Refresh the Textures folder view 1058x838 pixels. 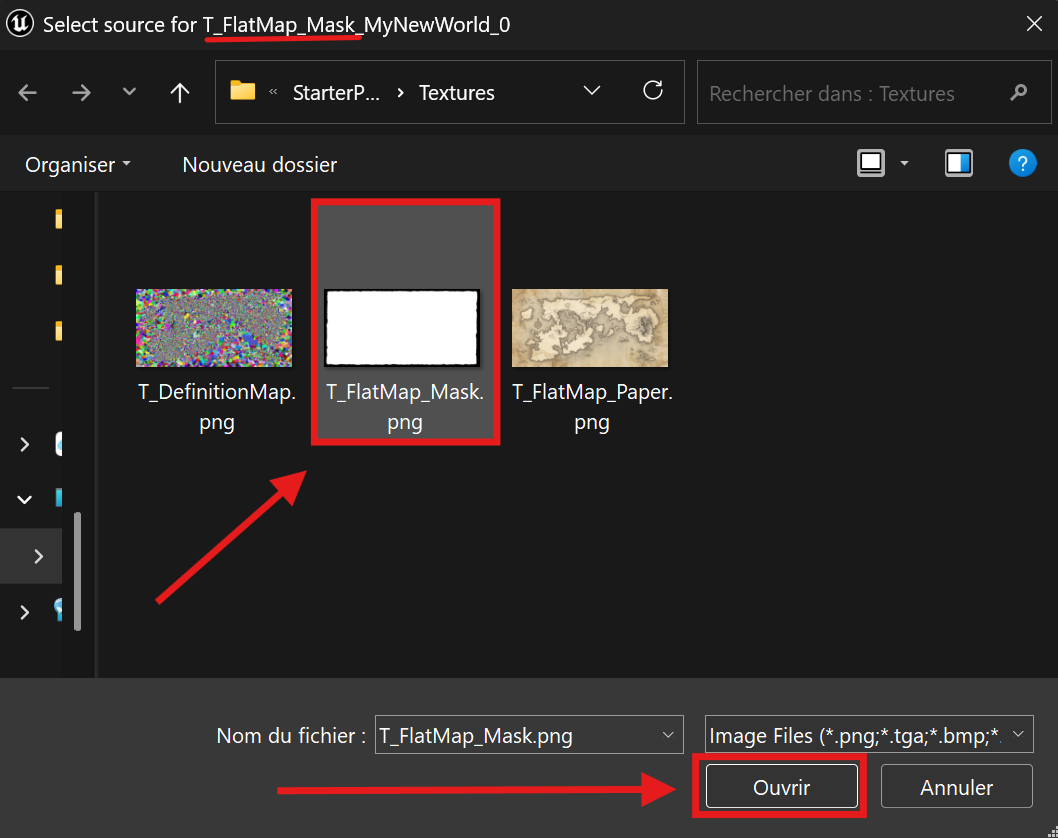pos(652,90)
